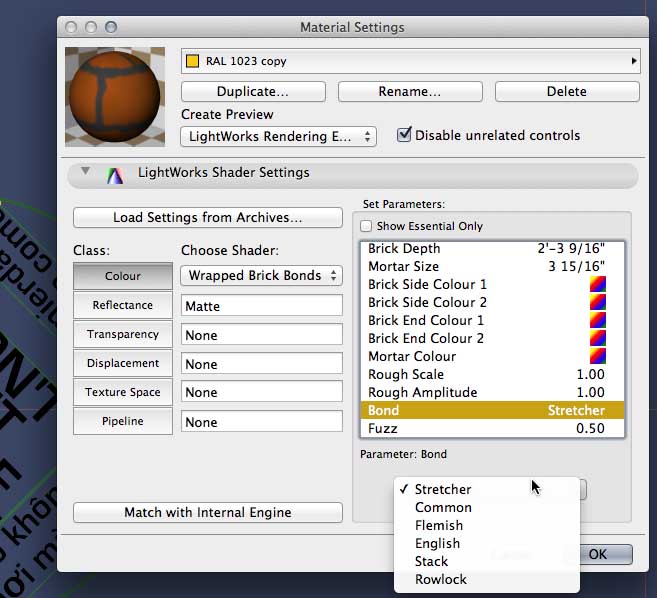The image size is (657, 598).
Task: Click the material preview sphere thumbnail
Action: 115,97
